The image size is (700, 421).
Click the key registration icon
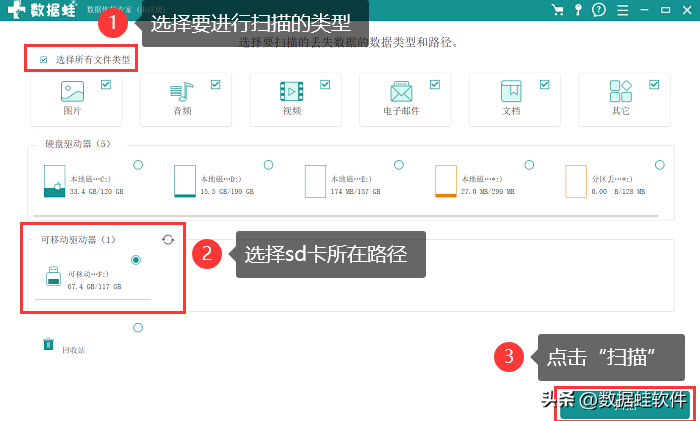pos(578,9)
